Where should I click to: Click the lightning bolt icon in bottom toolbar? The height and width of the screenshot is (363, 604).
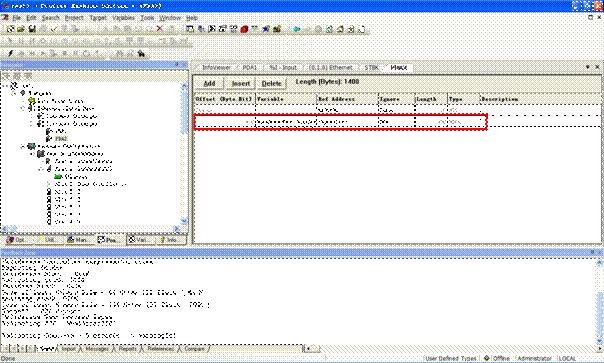[10, 54]
